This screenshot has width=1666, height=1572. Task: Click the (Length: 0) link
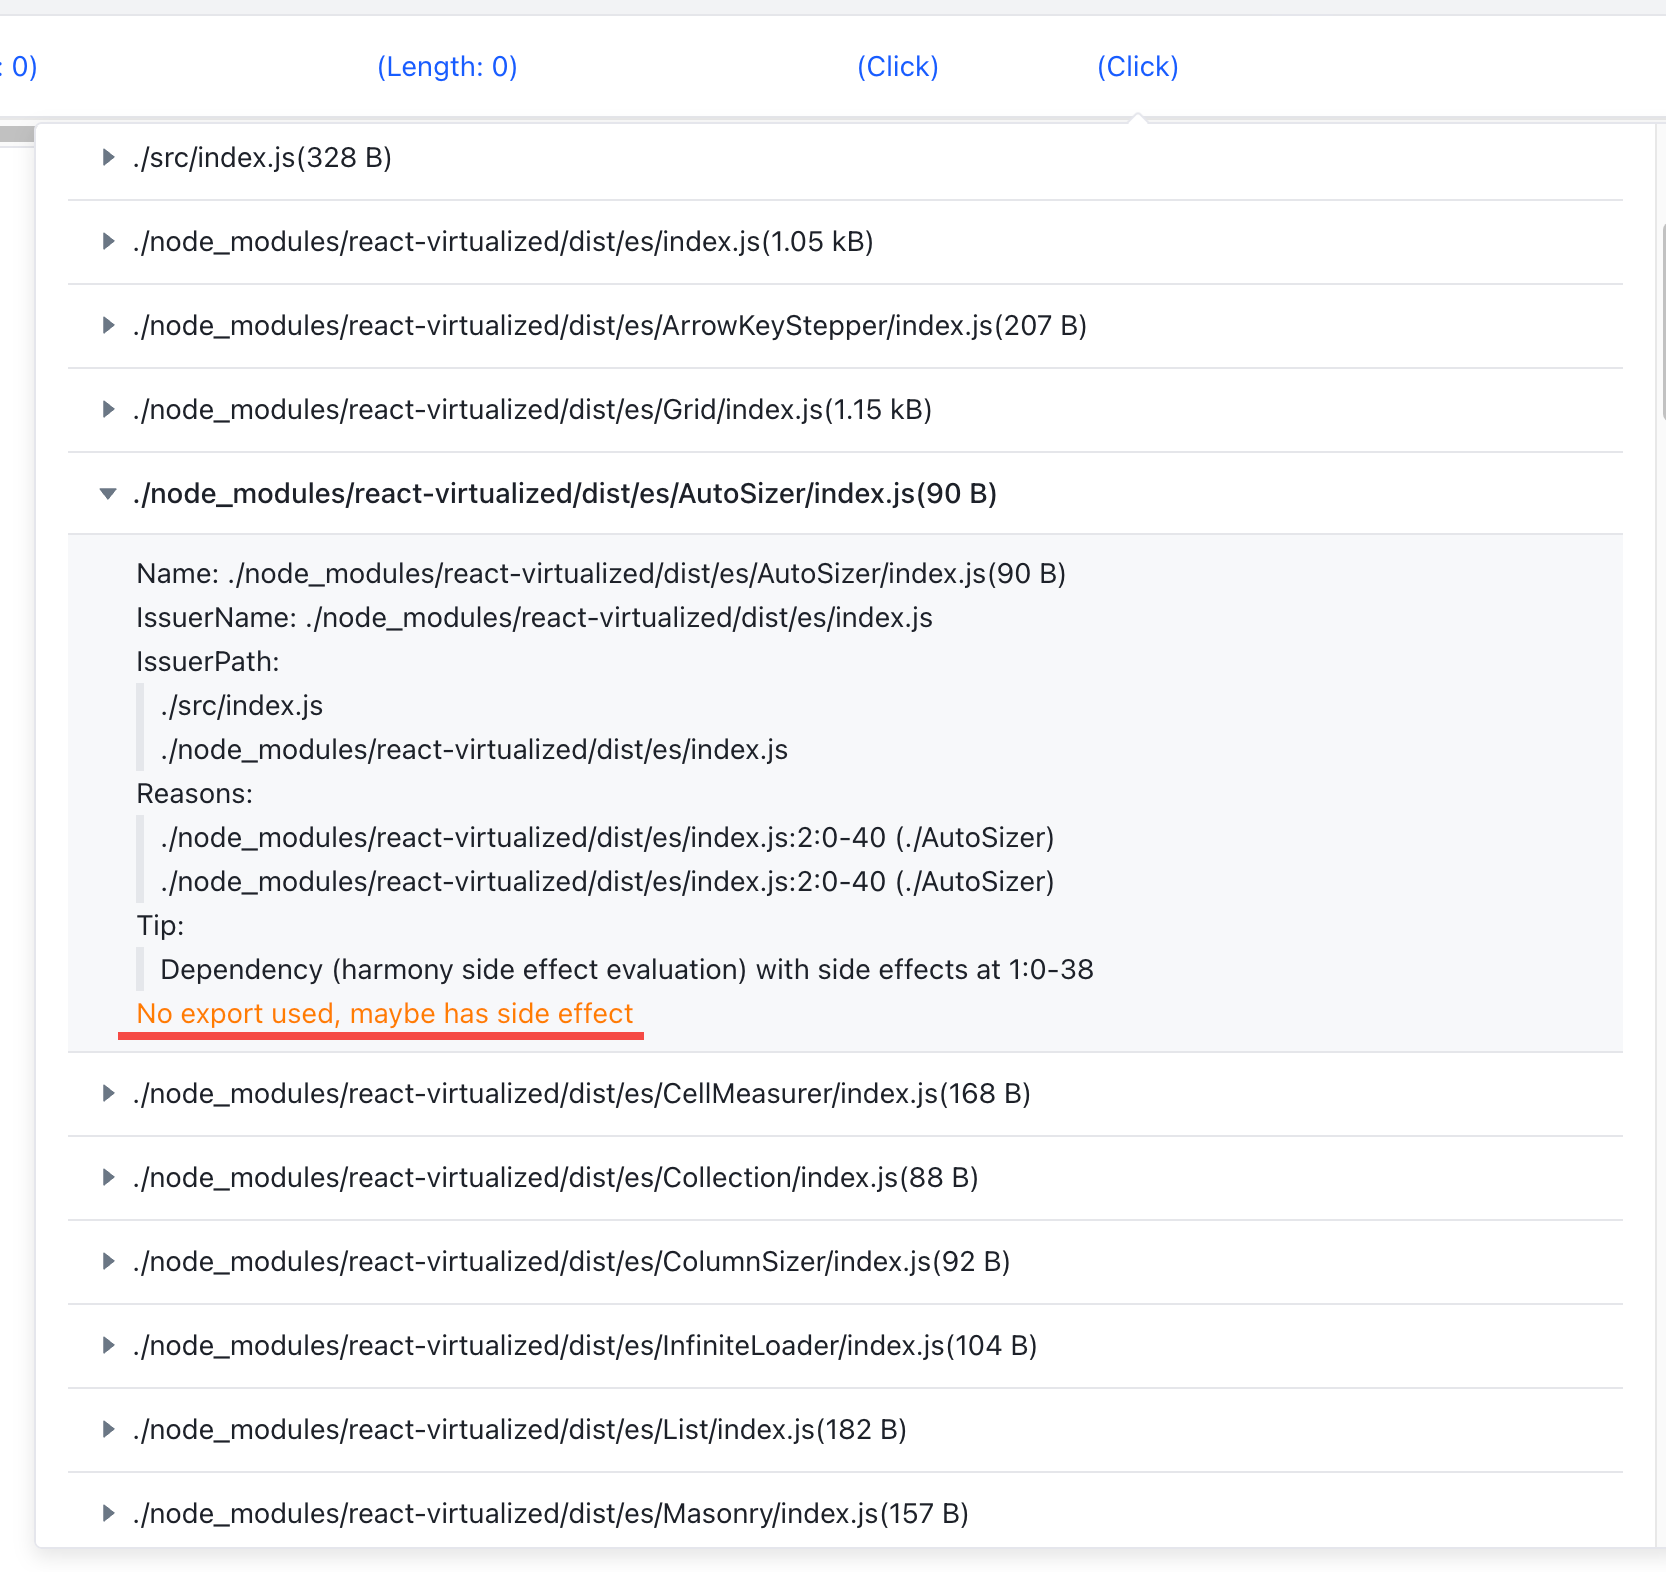coord(447,67)
